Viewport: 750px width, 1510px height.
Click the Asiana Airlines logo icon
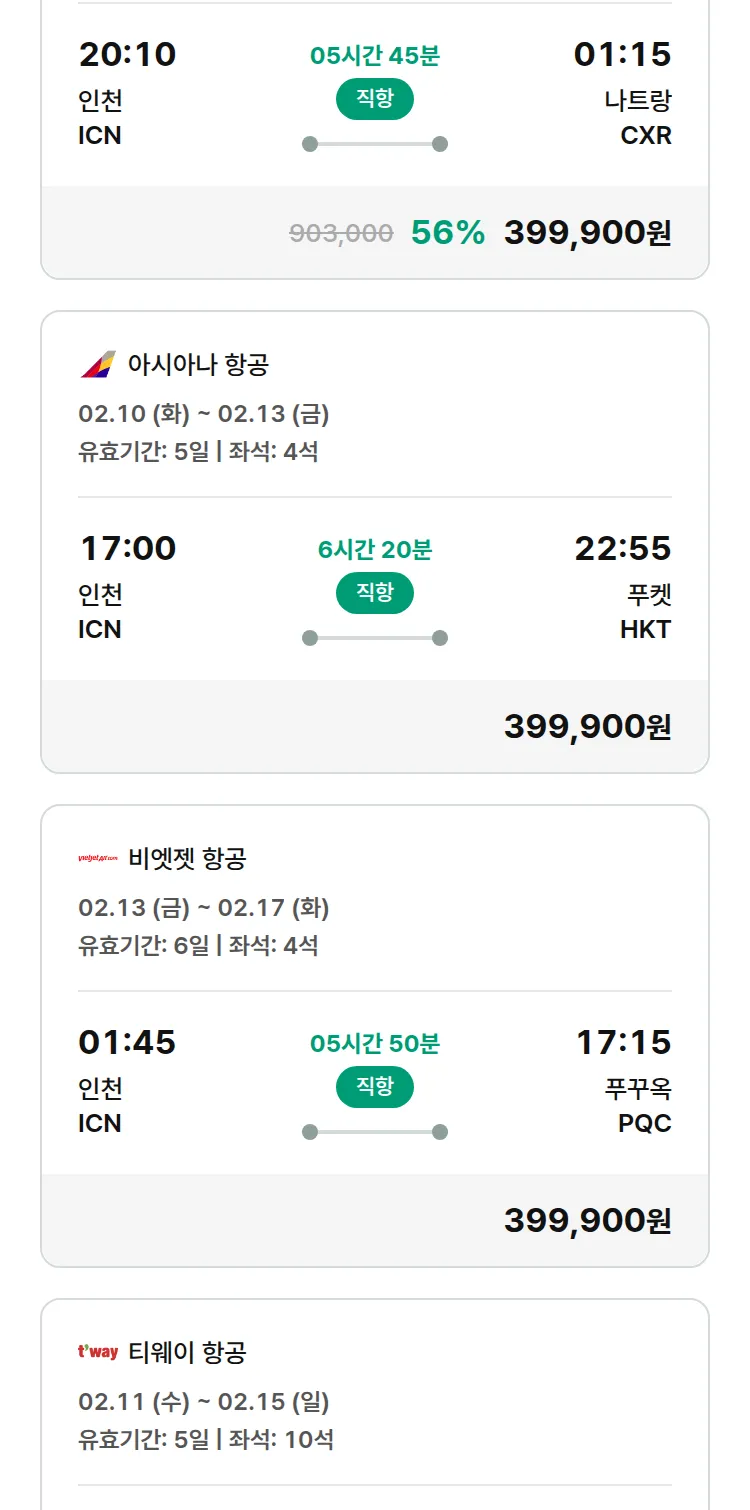(98, 364)
